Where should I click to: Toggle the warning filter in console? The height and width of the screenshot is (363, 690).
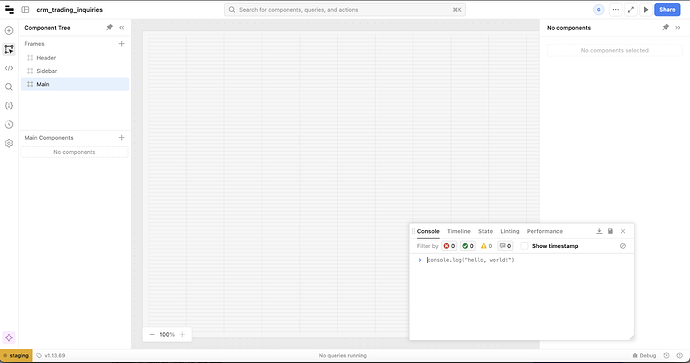click(x=486, y=246)
